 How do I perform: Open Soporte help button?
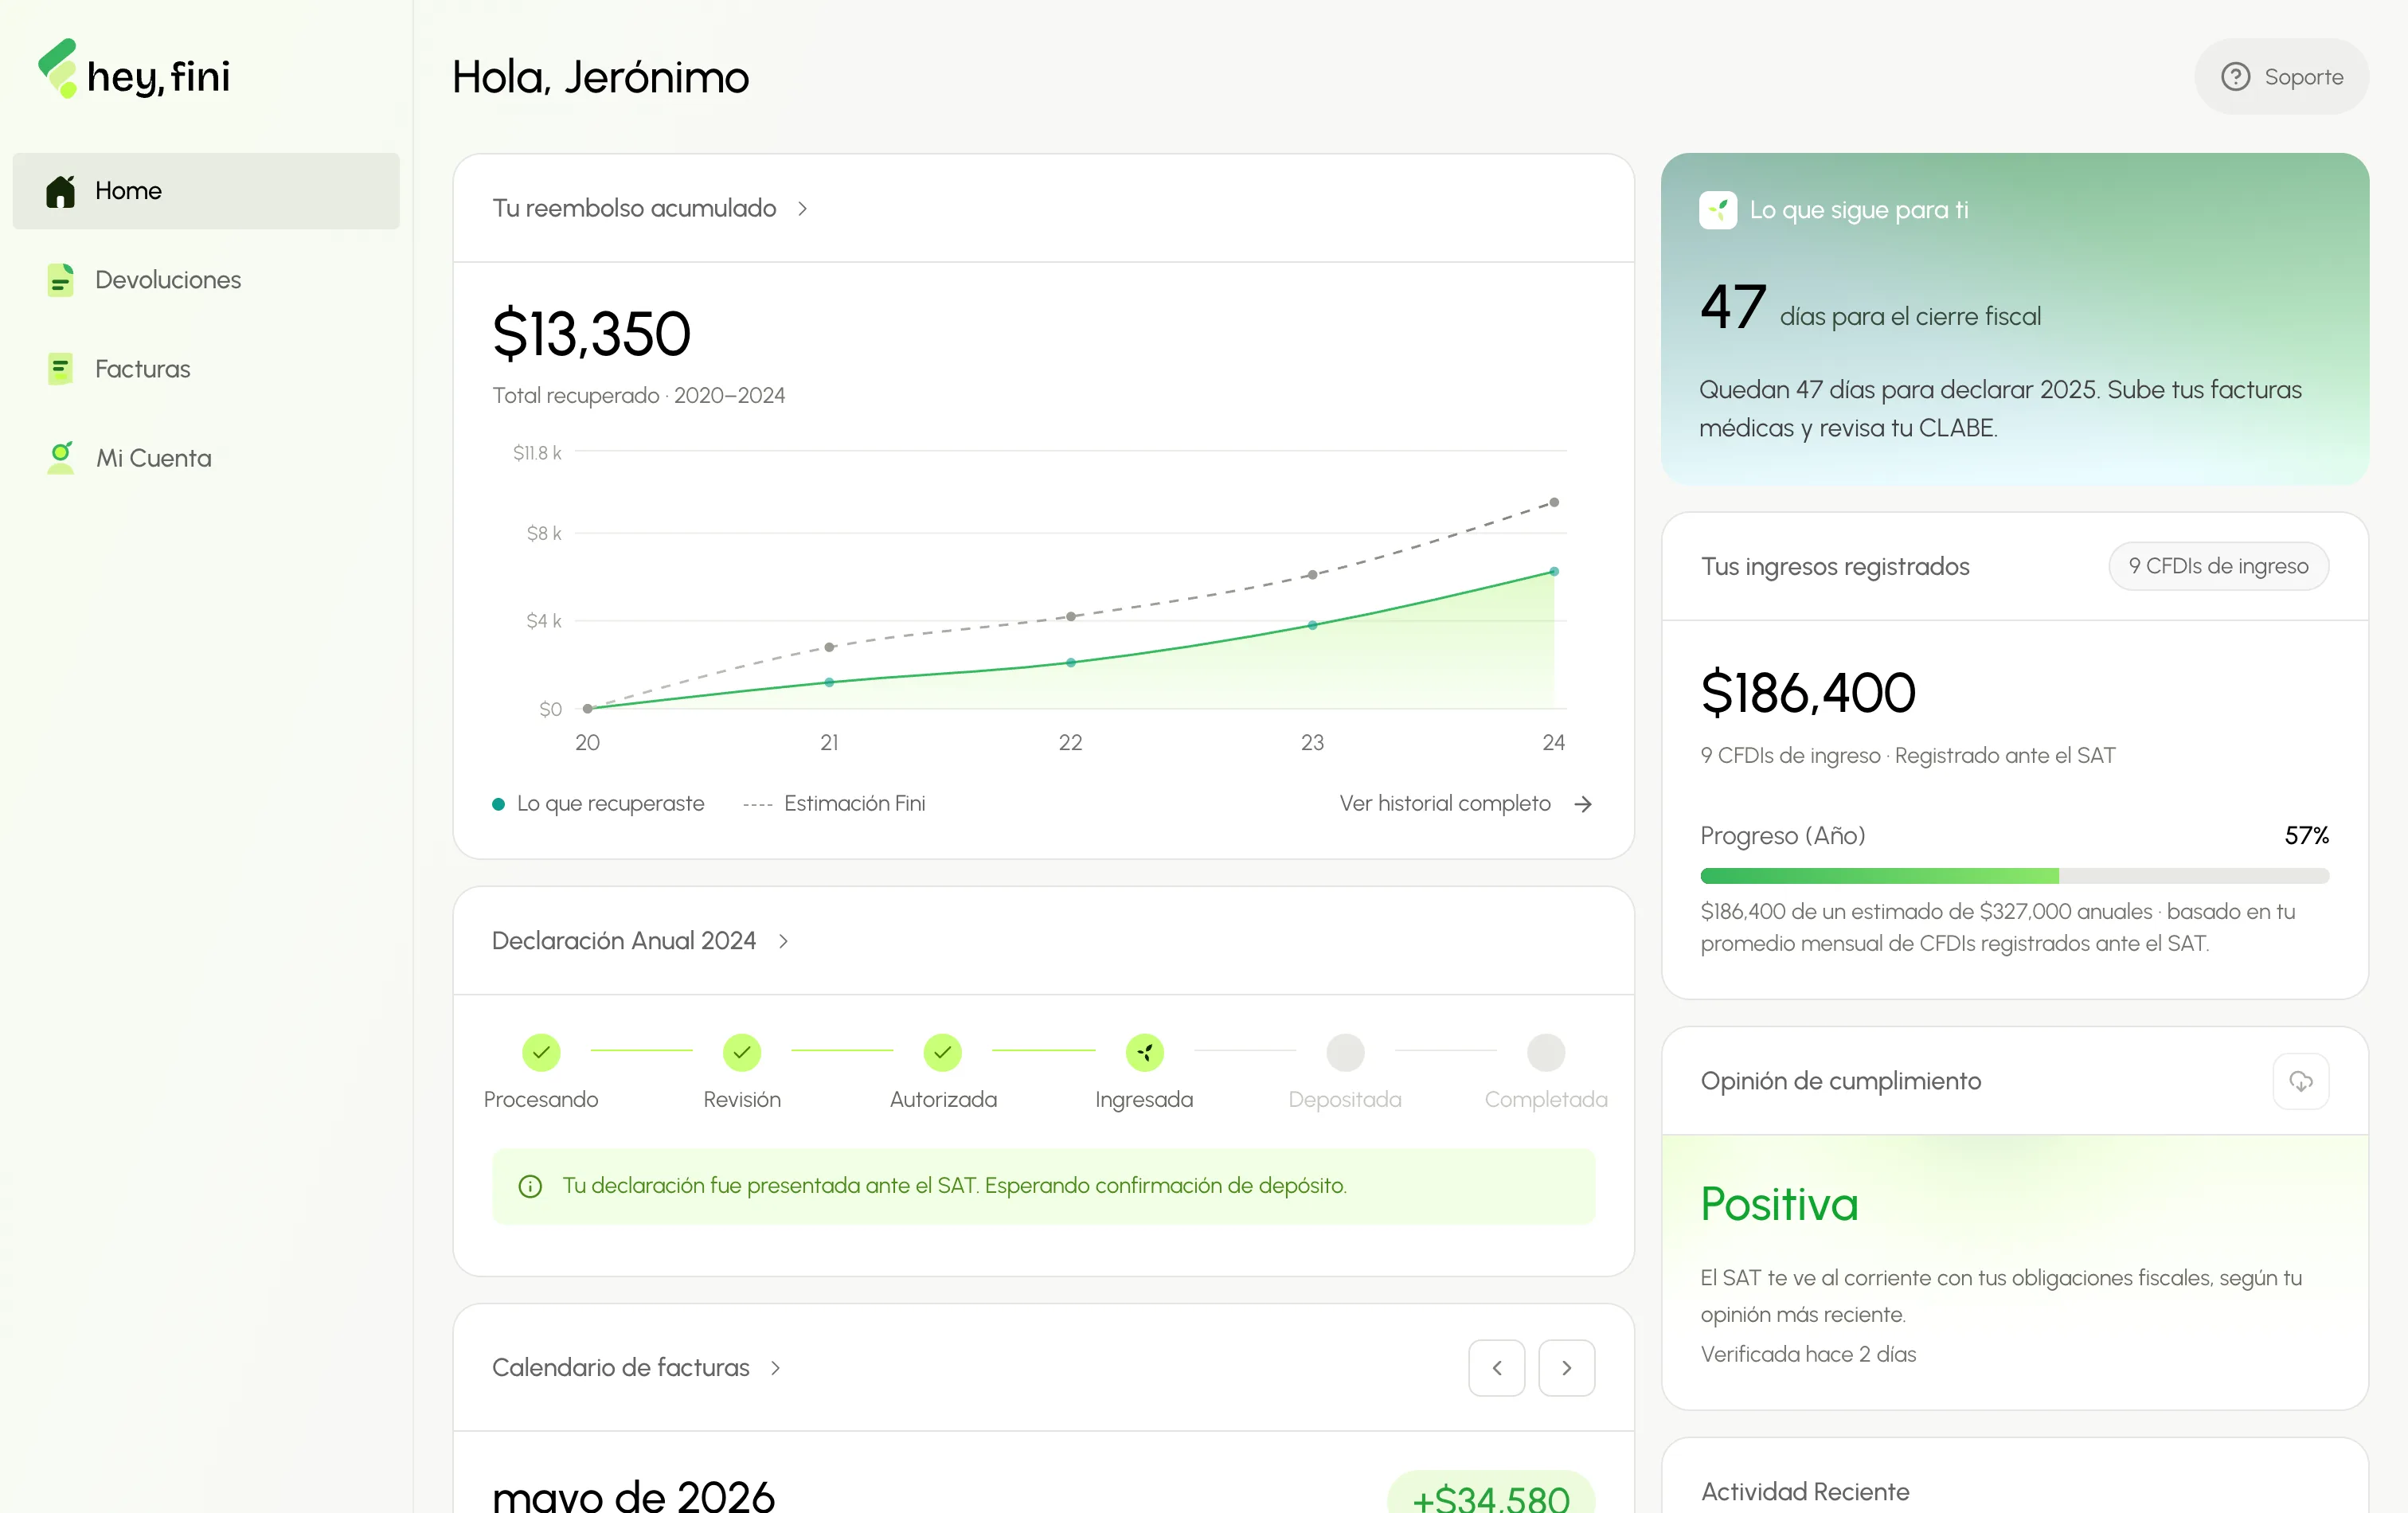(x=2281, y=77)
